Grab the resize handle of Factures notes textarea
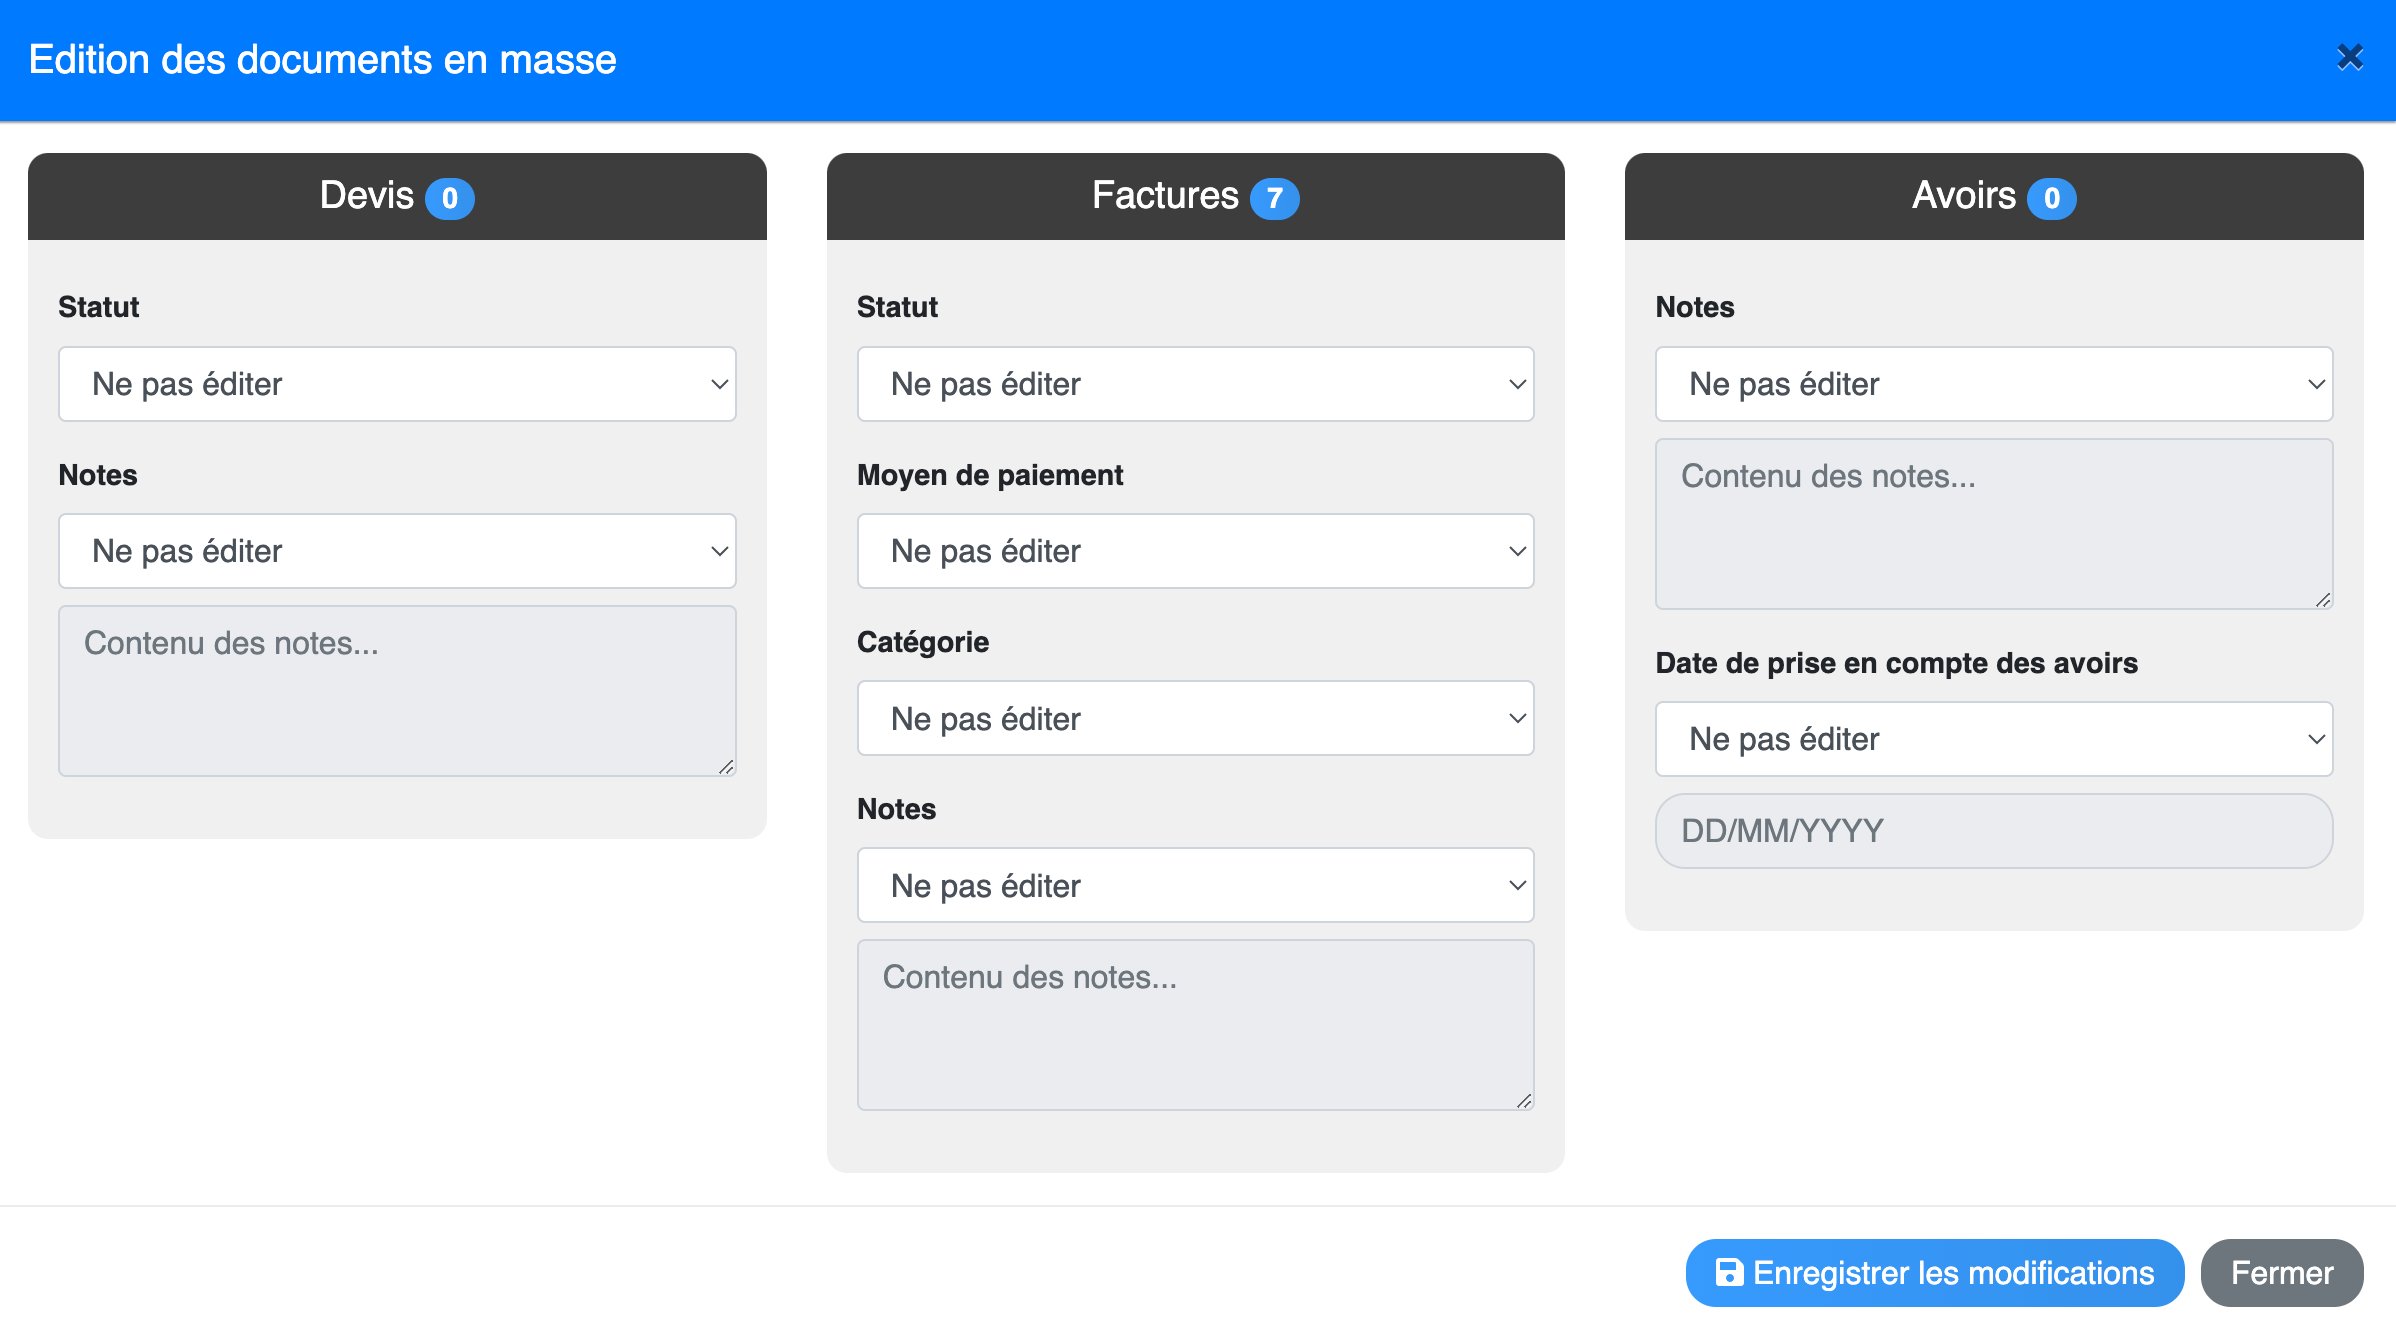Image resolution: width=2396 pixels, height=1338 pixels. pos(1524,1101)
